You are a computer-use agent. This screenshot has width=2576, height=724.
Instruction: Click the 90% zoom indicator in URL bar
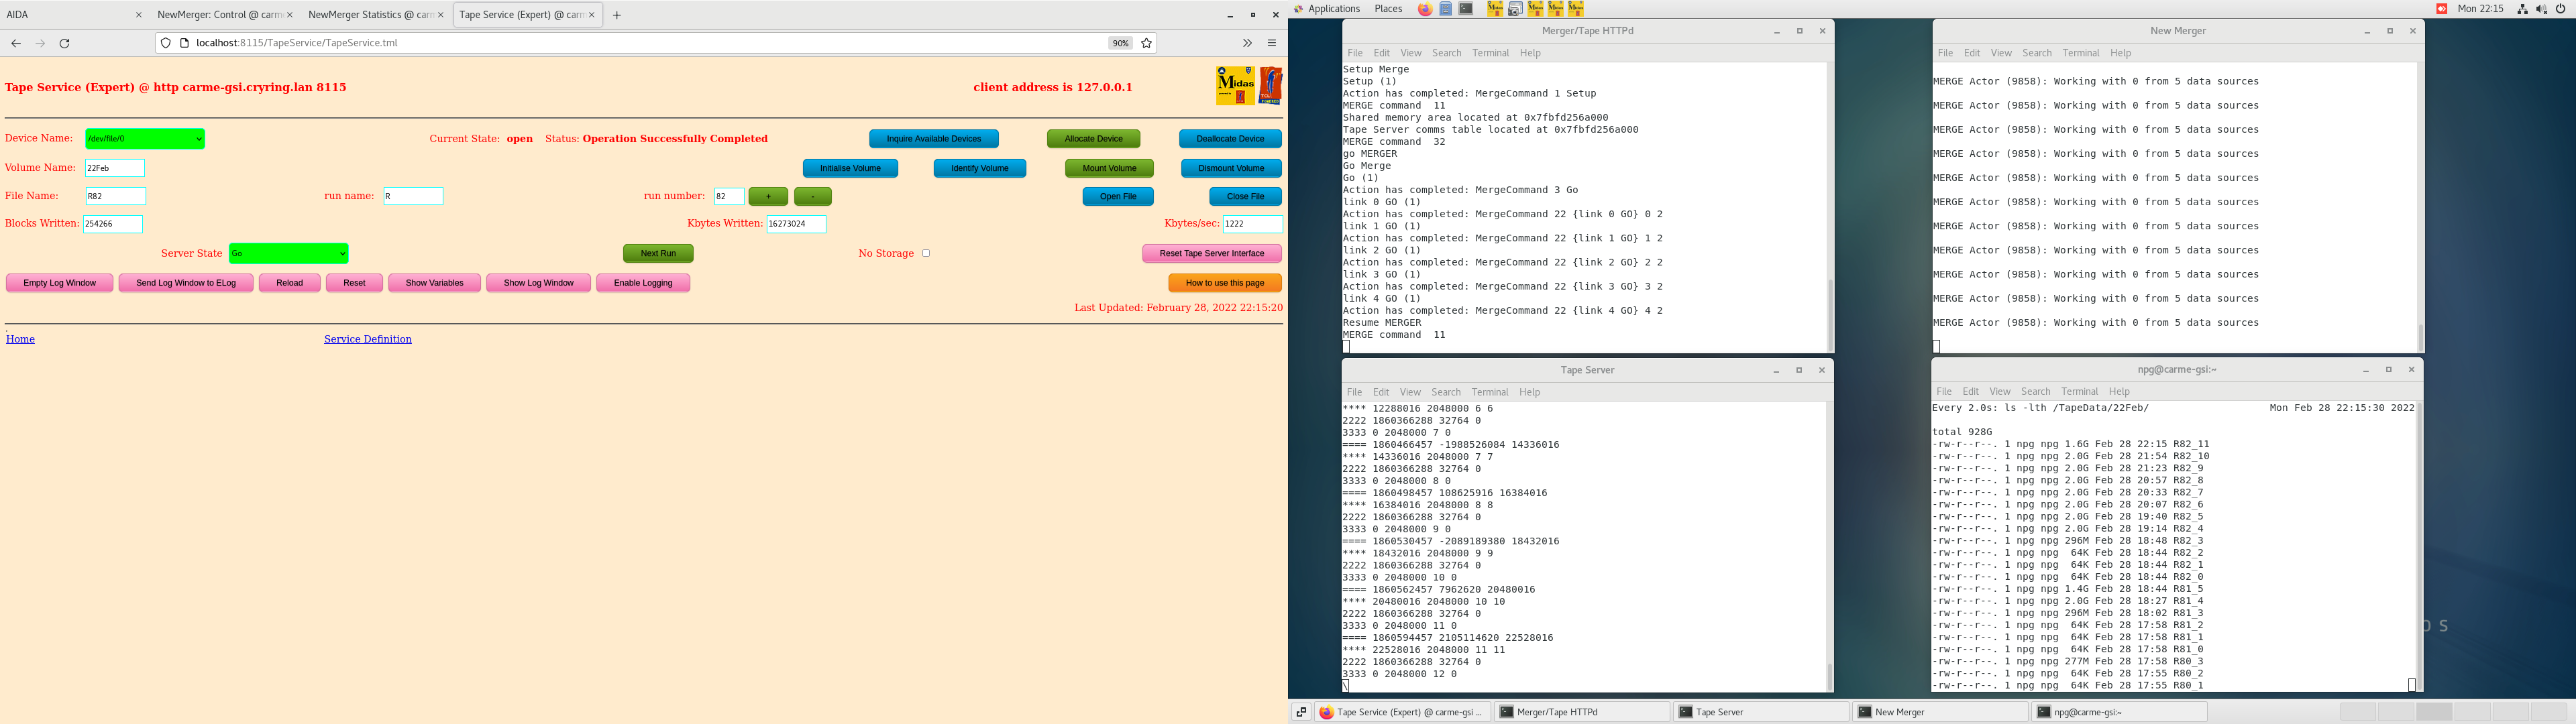point(1120,43)
